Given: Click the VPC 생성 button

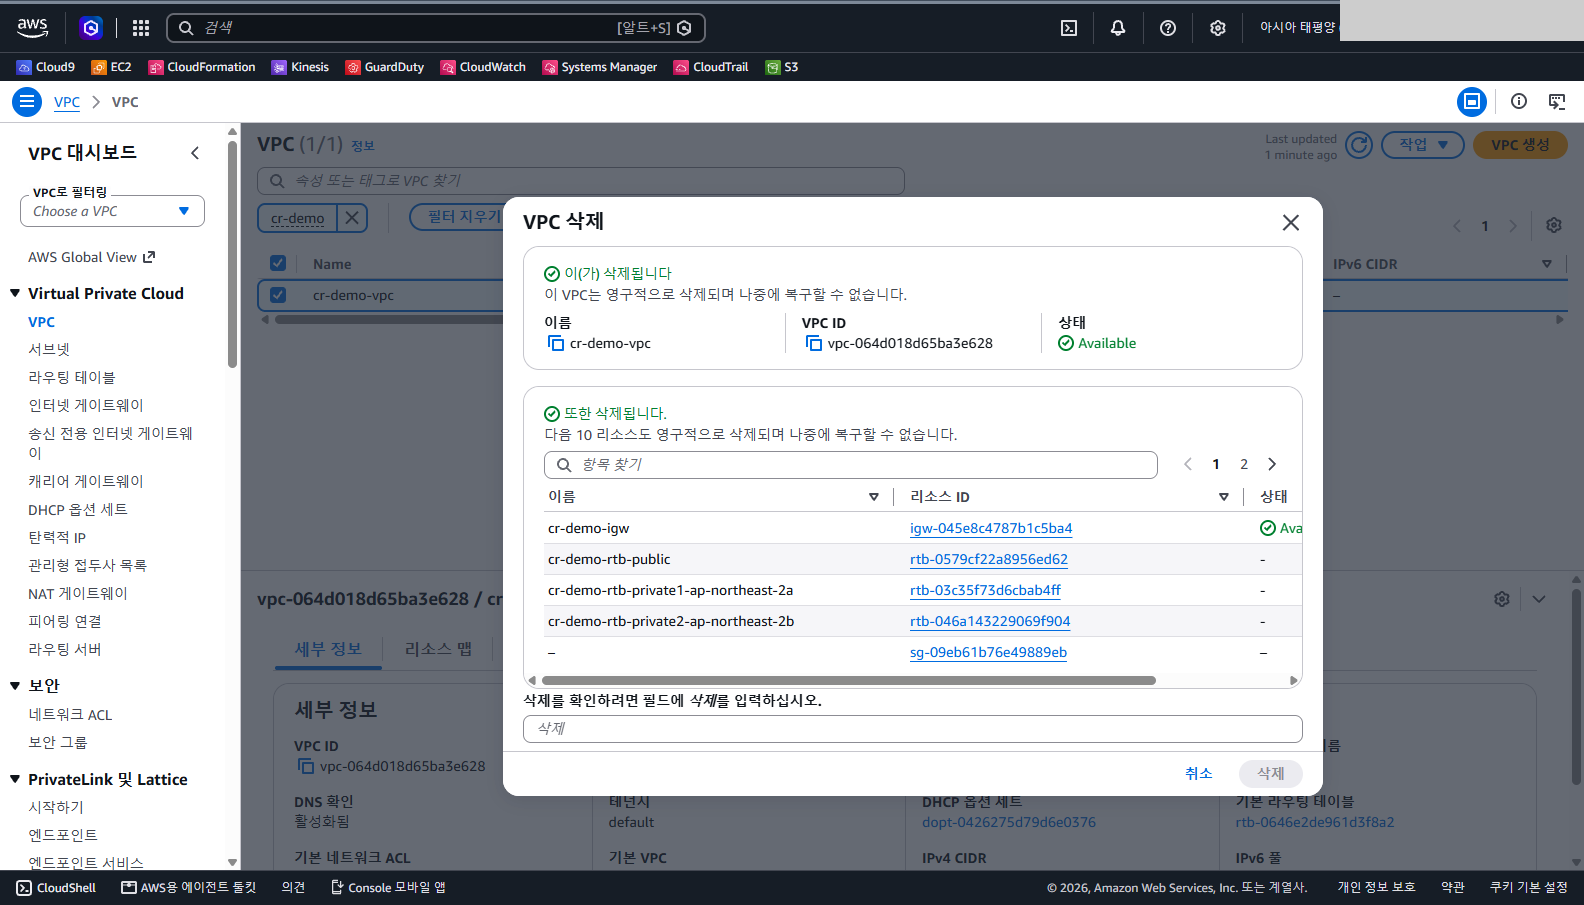Looking at the screenshot, I should [1520, 145].
